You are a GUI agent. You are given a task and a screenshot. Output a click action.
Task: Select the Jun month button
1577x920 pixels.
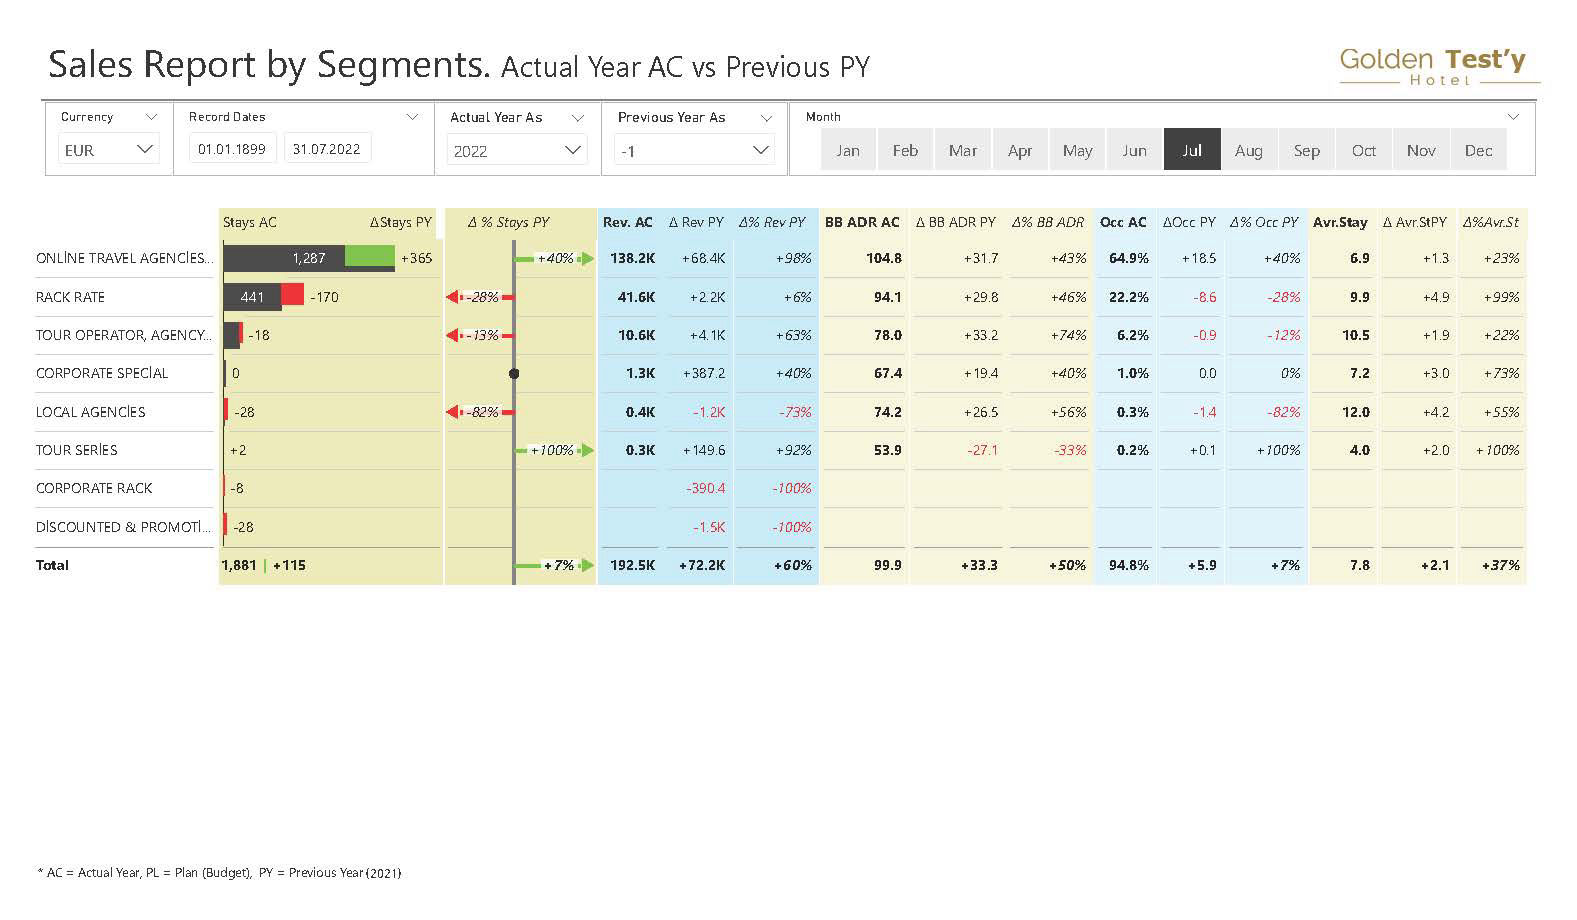coord(1134,150)
